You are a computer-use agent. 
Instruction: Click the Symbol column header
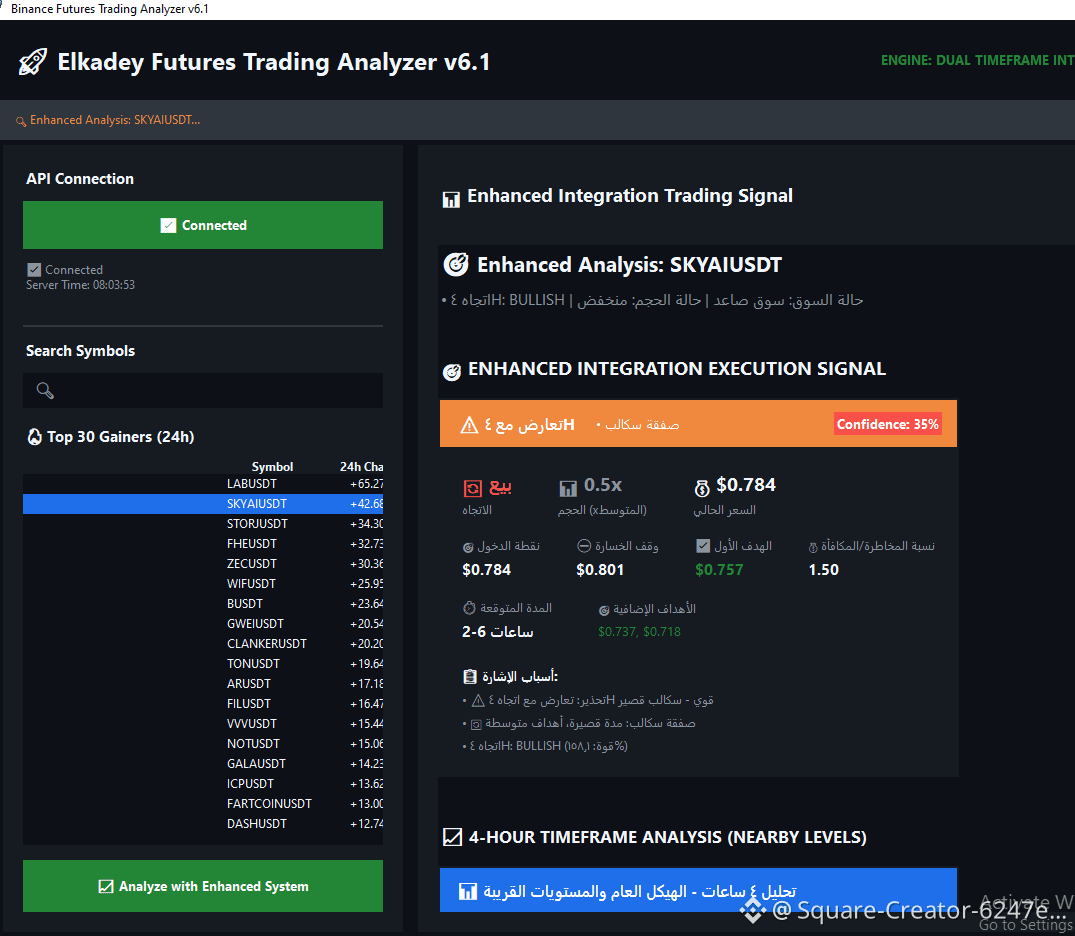pos(272,467)
